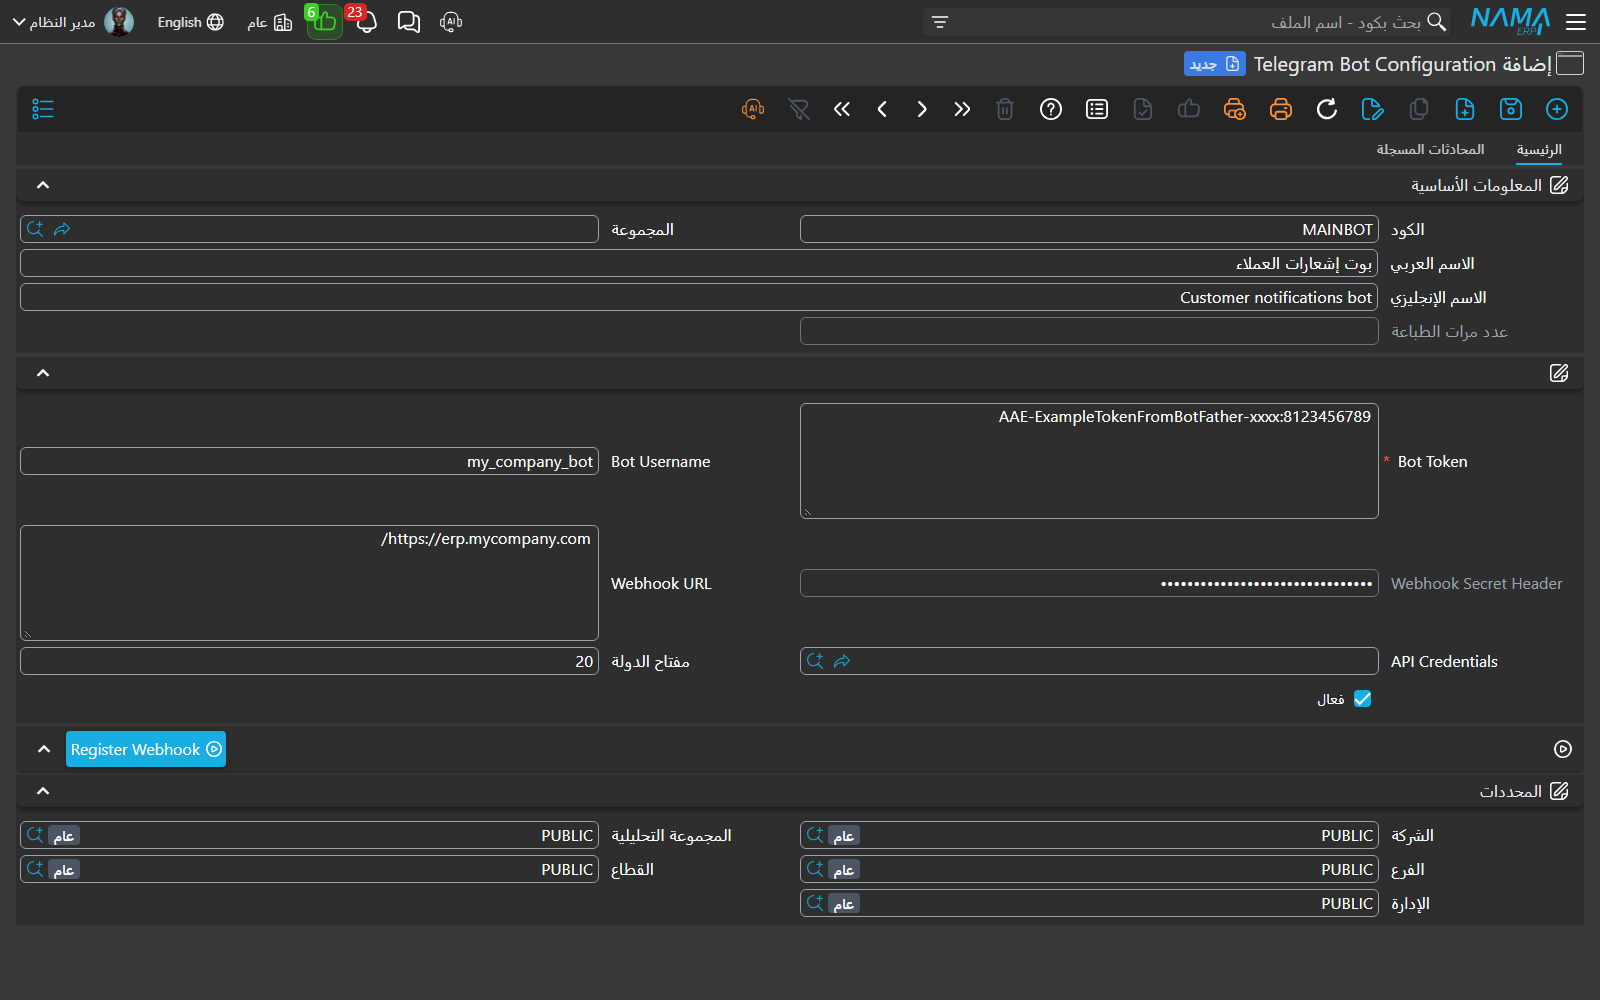Switch to المحادثات المسجلة tab
The image size is (1600, 1000).
1430,149
